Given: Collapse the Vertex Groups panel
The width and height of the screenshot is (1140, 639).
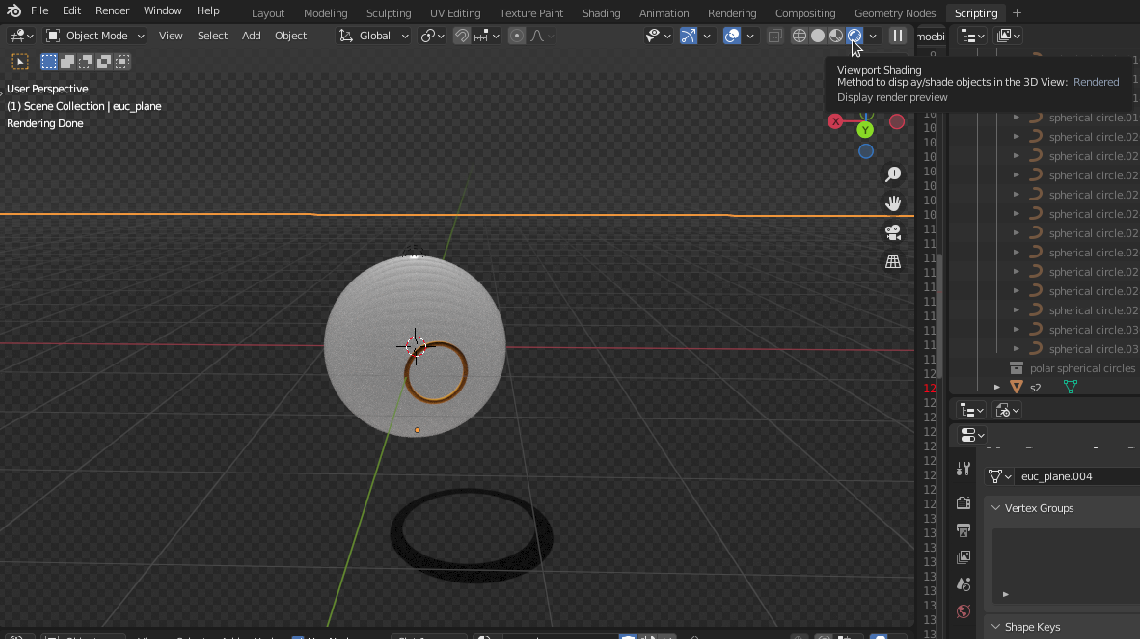Looking at the screenshot, I should click(996, 508).
